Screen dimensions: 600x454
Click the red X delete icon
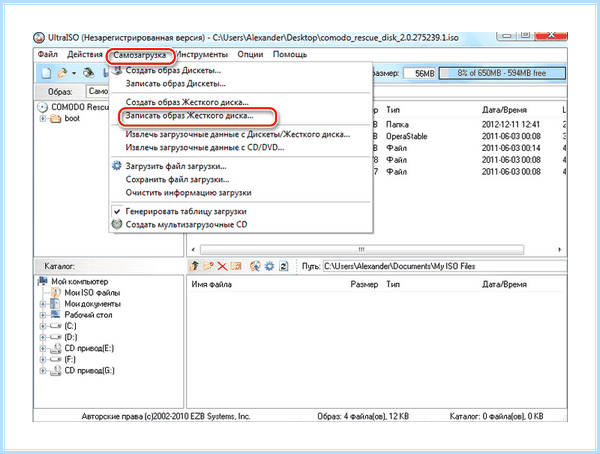click(222, 266)
